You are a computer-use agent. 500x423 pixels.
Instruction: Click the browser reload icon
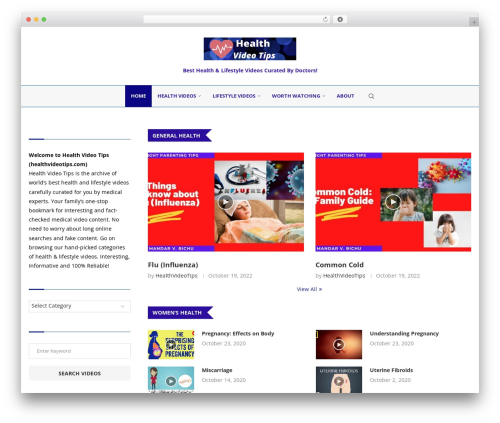[325, 19]
